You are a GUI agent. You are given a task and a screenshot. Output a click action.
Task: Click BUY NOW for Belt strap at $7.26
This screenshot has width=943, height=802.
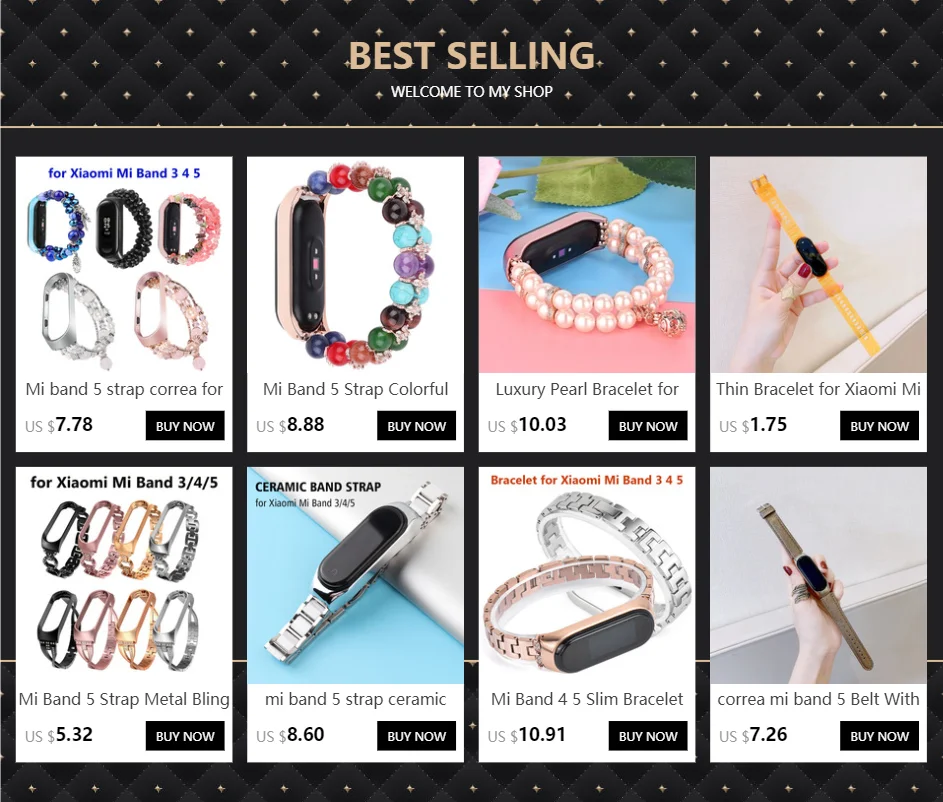[x=879, y=736]
